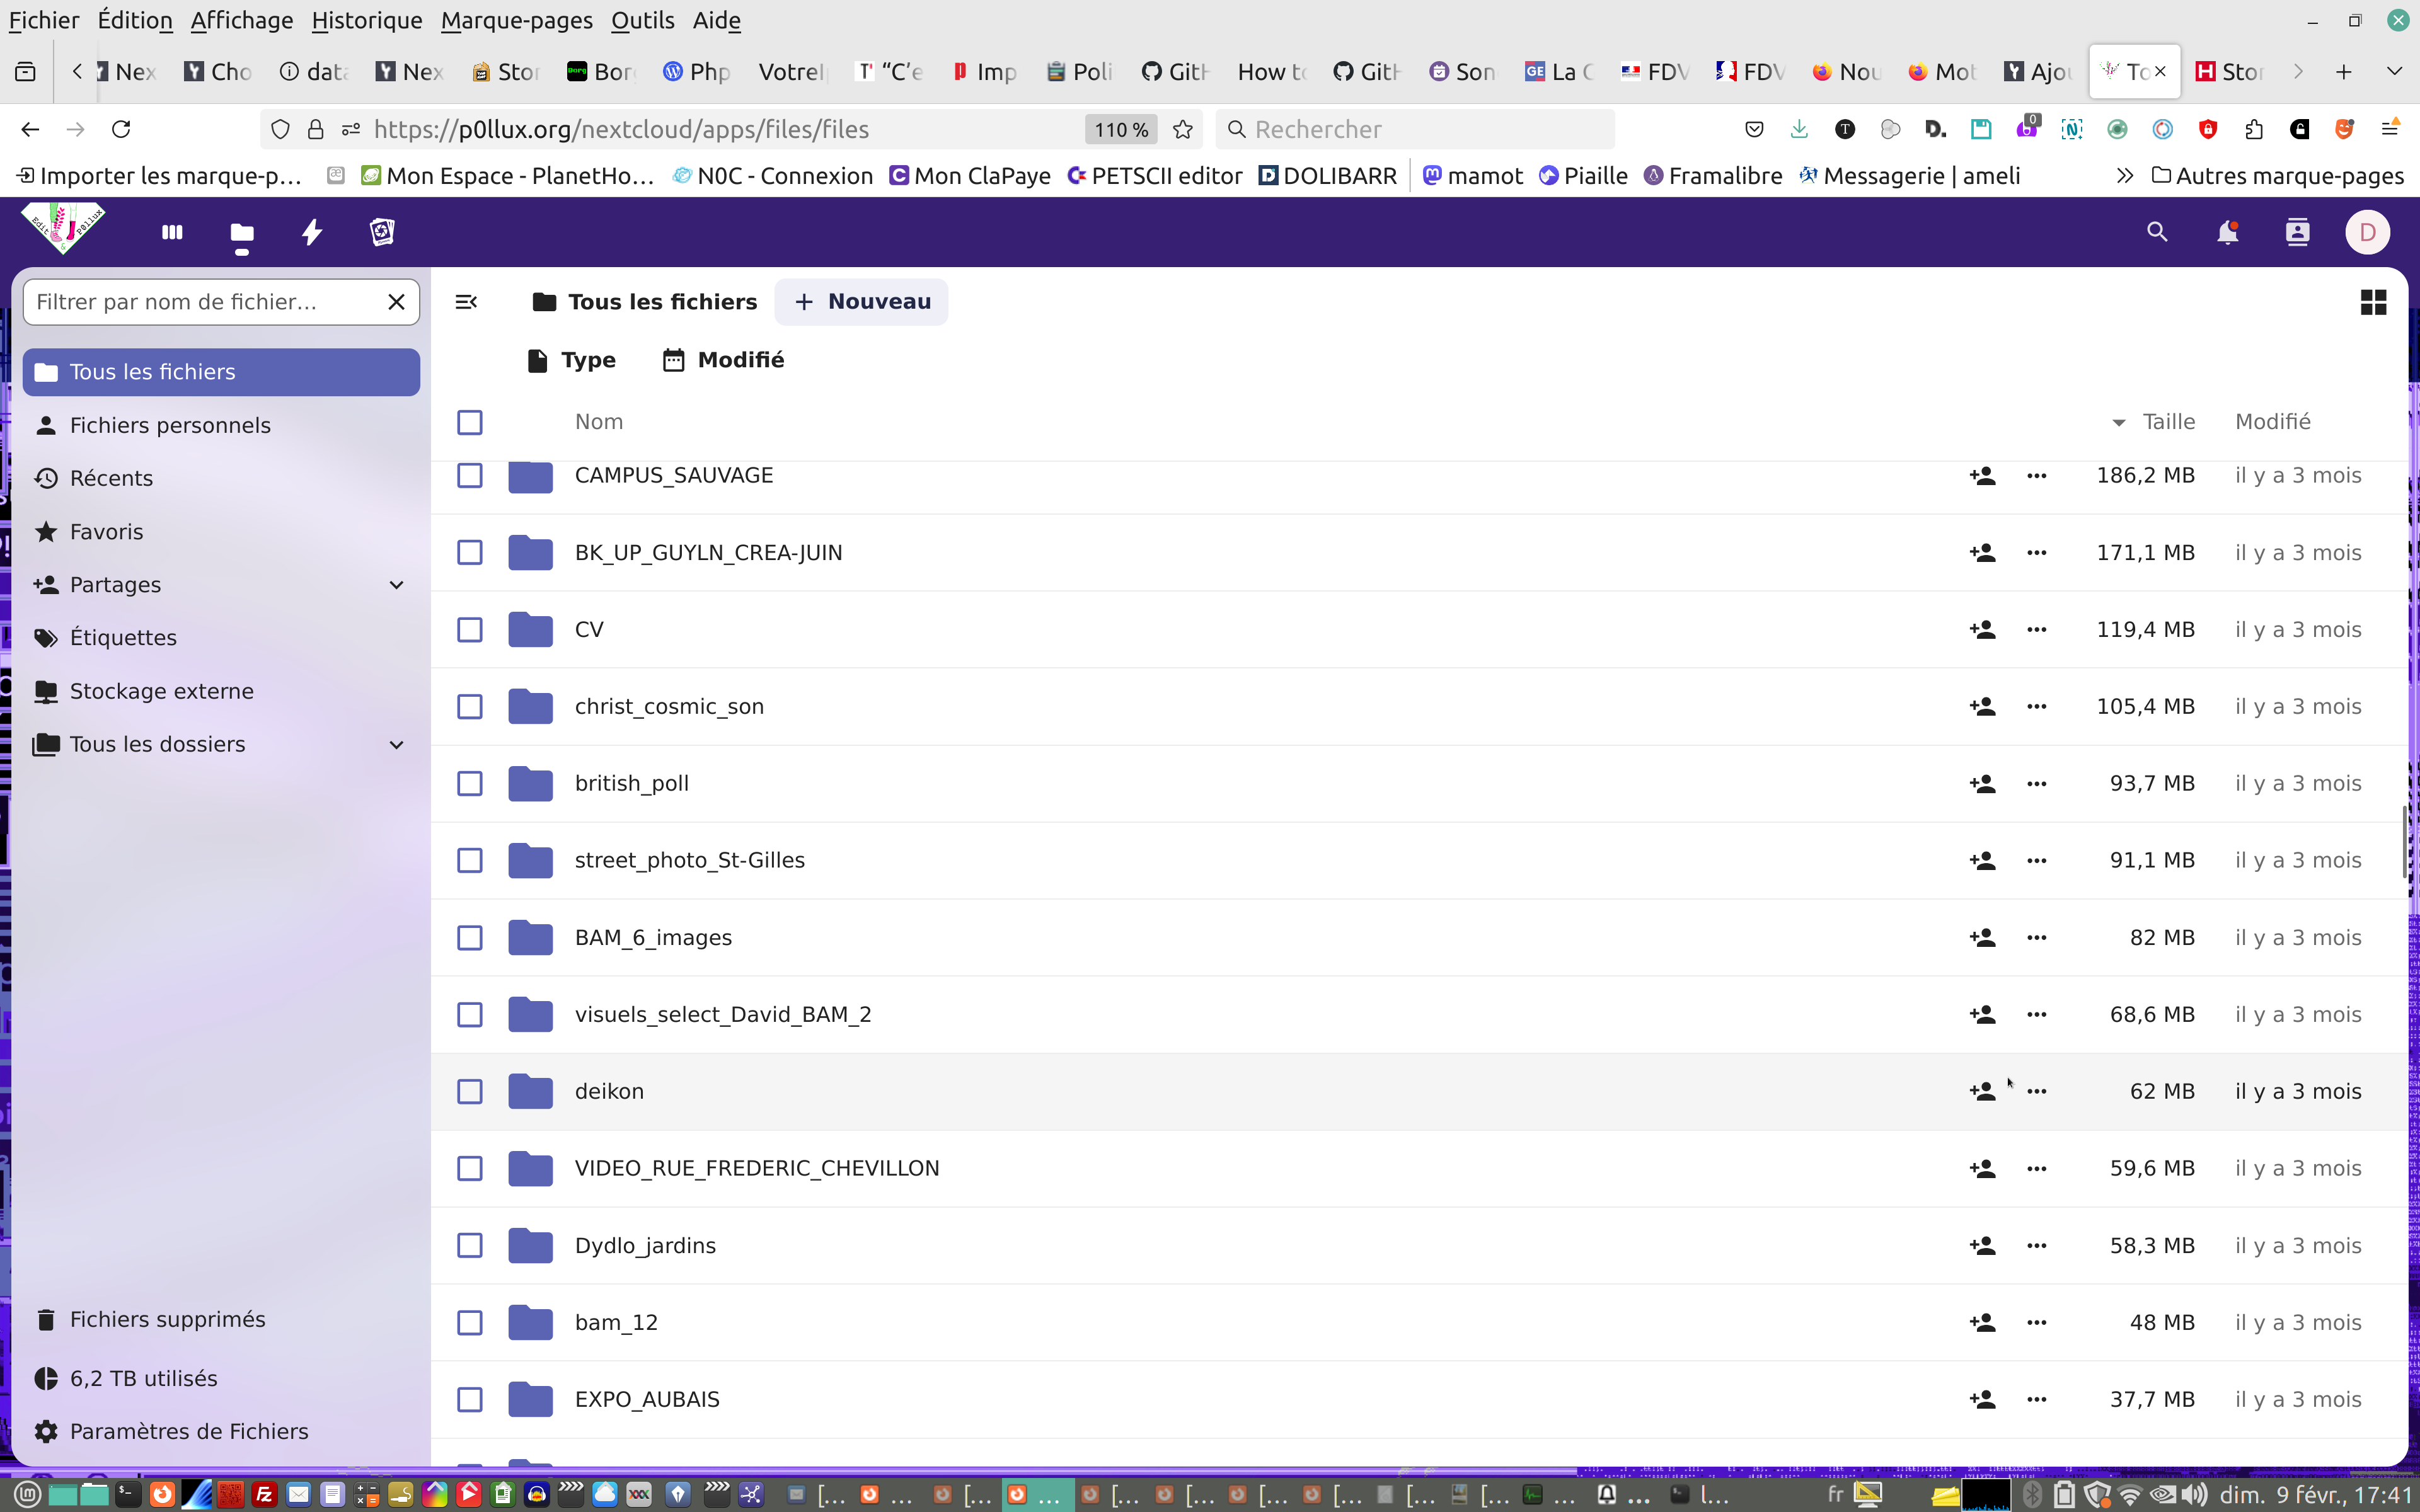Select Récents in the sidebar
The width and height of the screenshot is (2420, 1512).
(111, 478)
